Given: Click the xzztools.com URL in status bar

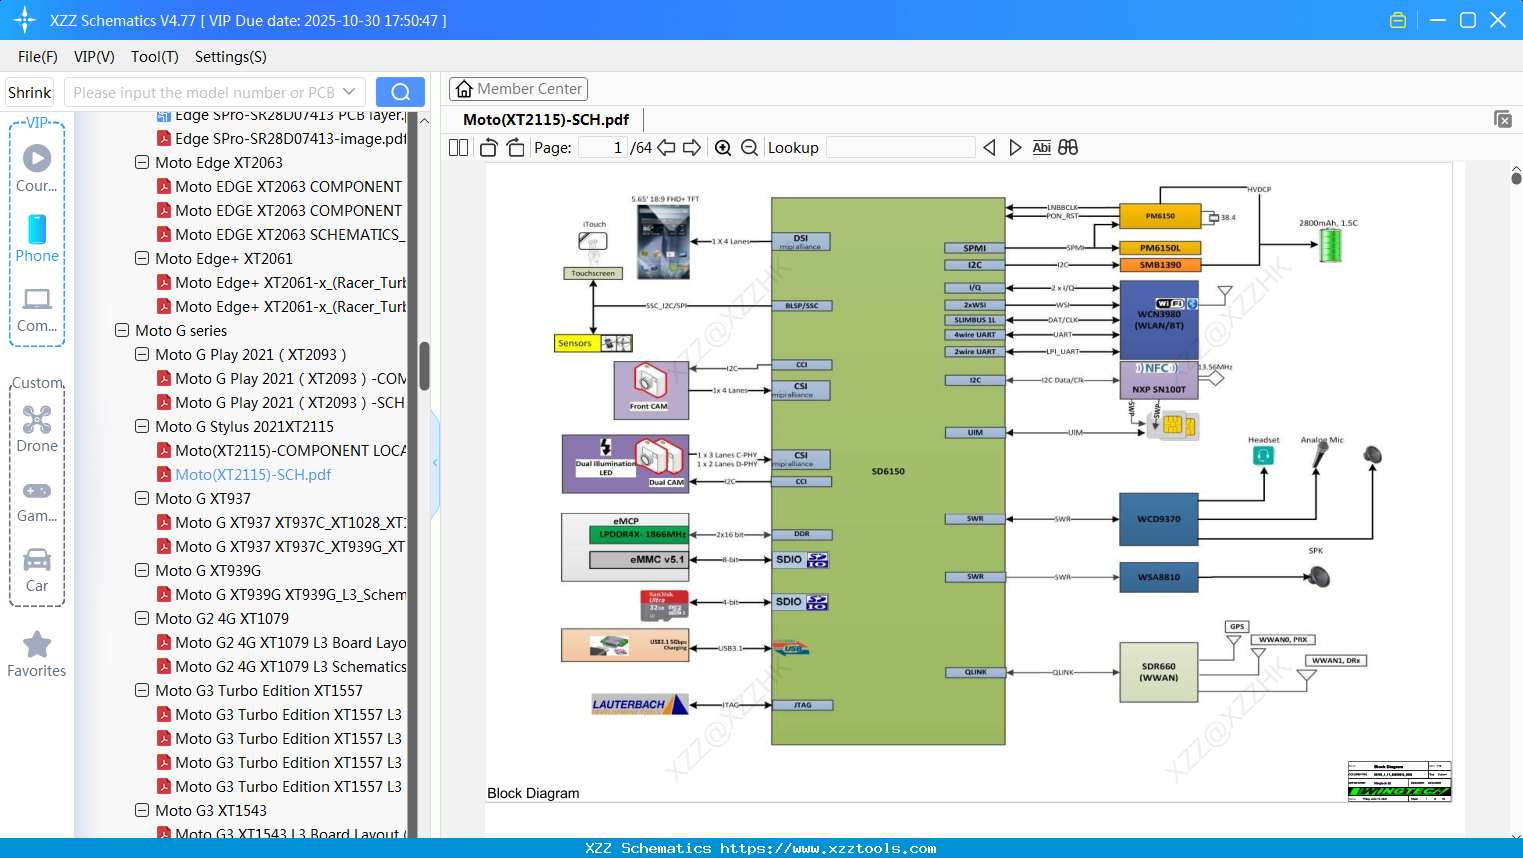Looking at the screenshot, I should point(828,848).
